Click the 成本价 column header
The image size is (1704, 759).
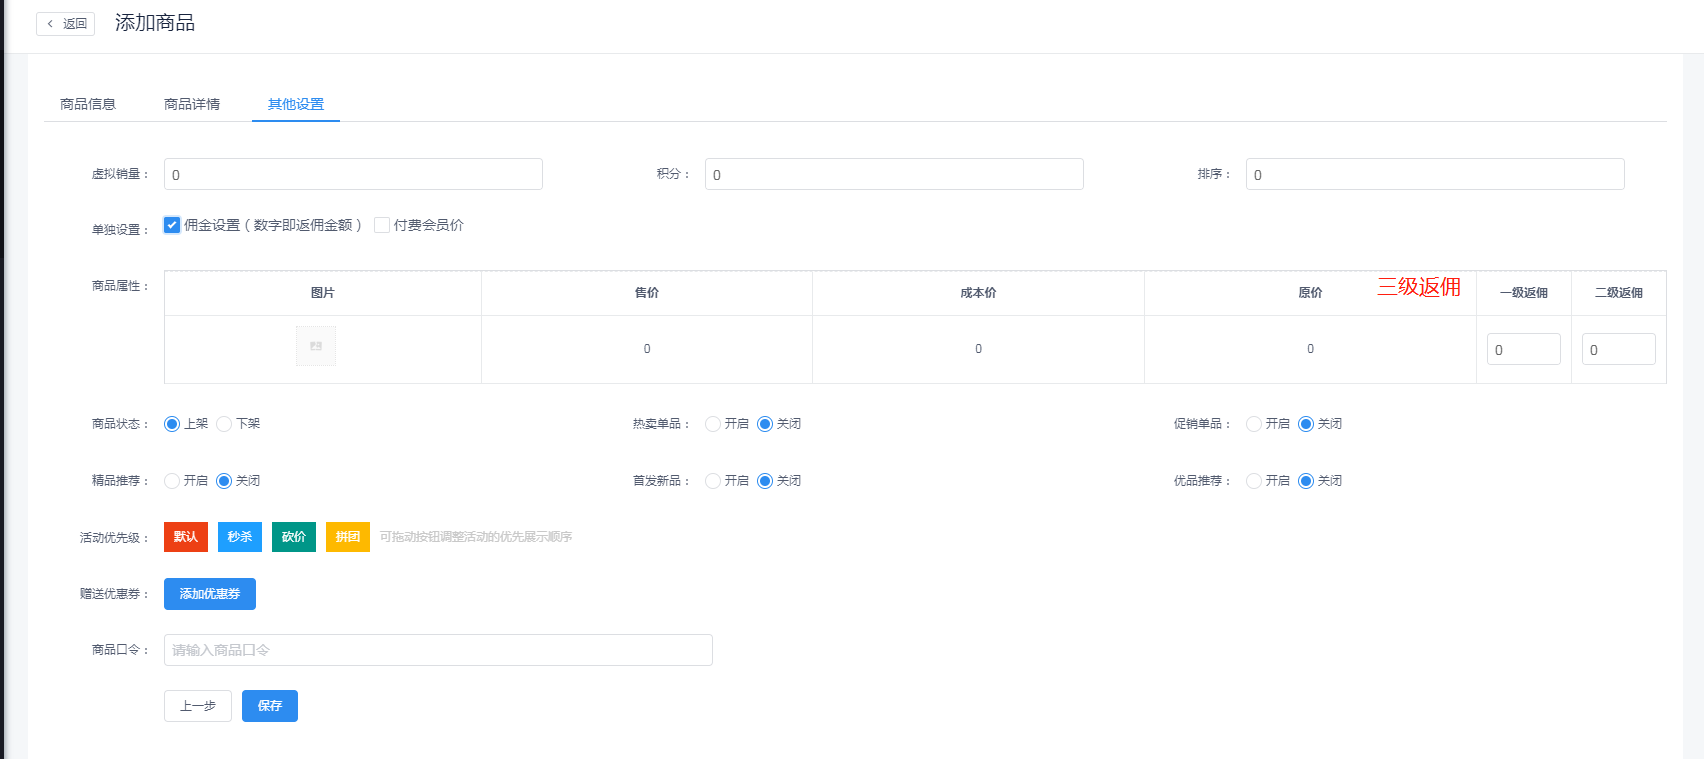pyautogui.click(x=978, y=293)
